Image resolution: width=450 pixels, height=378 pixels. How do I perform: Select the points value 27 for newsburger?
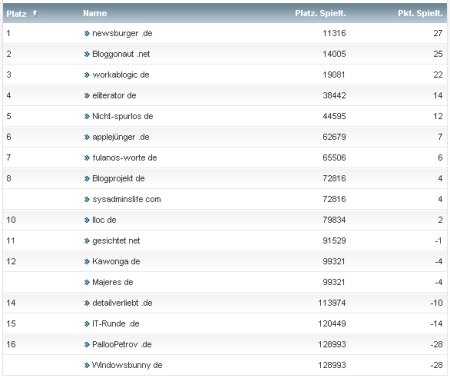[x=438, y=33]
